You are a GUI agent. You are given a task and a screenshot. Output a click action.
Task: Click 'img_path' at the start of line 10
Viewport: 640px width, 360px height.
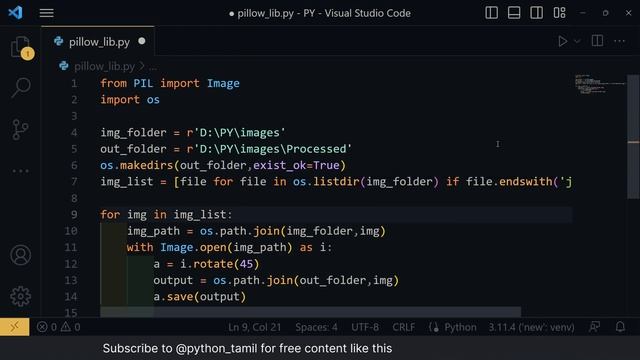(x=153, y=231)
